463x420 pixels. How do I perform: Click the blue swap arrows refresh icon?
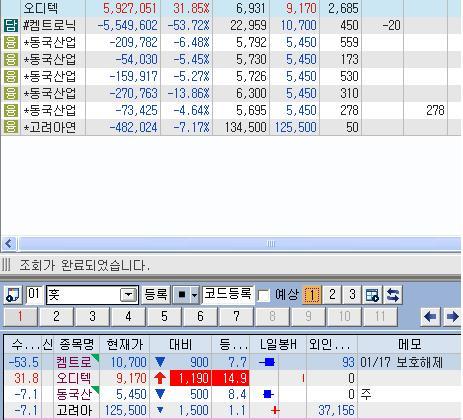(393, 295)
